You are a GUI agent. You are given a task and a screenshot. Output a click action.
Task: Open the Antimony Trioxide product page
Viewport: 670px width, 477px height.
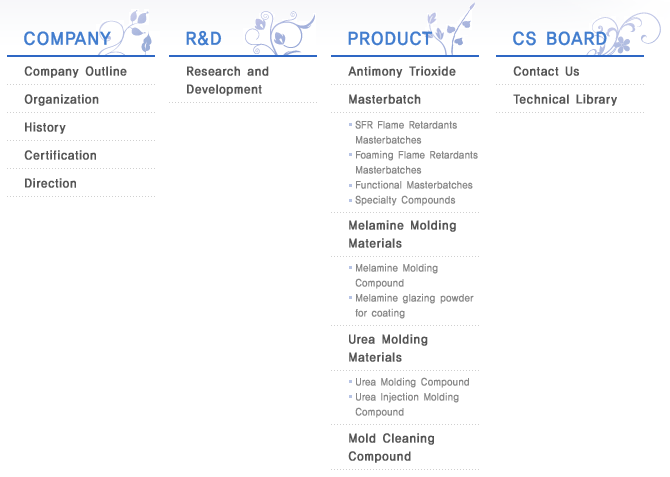[x=402, y=71]
